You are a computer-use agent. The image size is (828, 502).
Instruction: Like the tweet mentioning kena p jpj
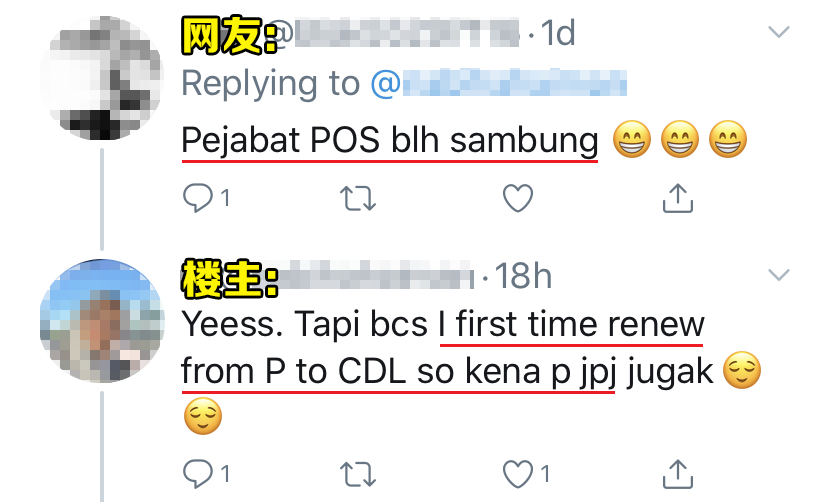coord(518,474)
